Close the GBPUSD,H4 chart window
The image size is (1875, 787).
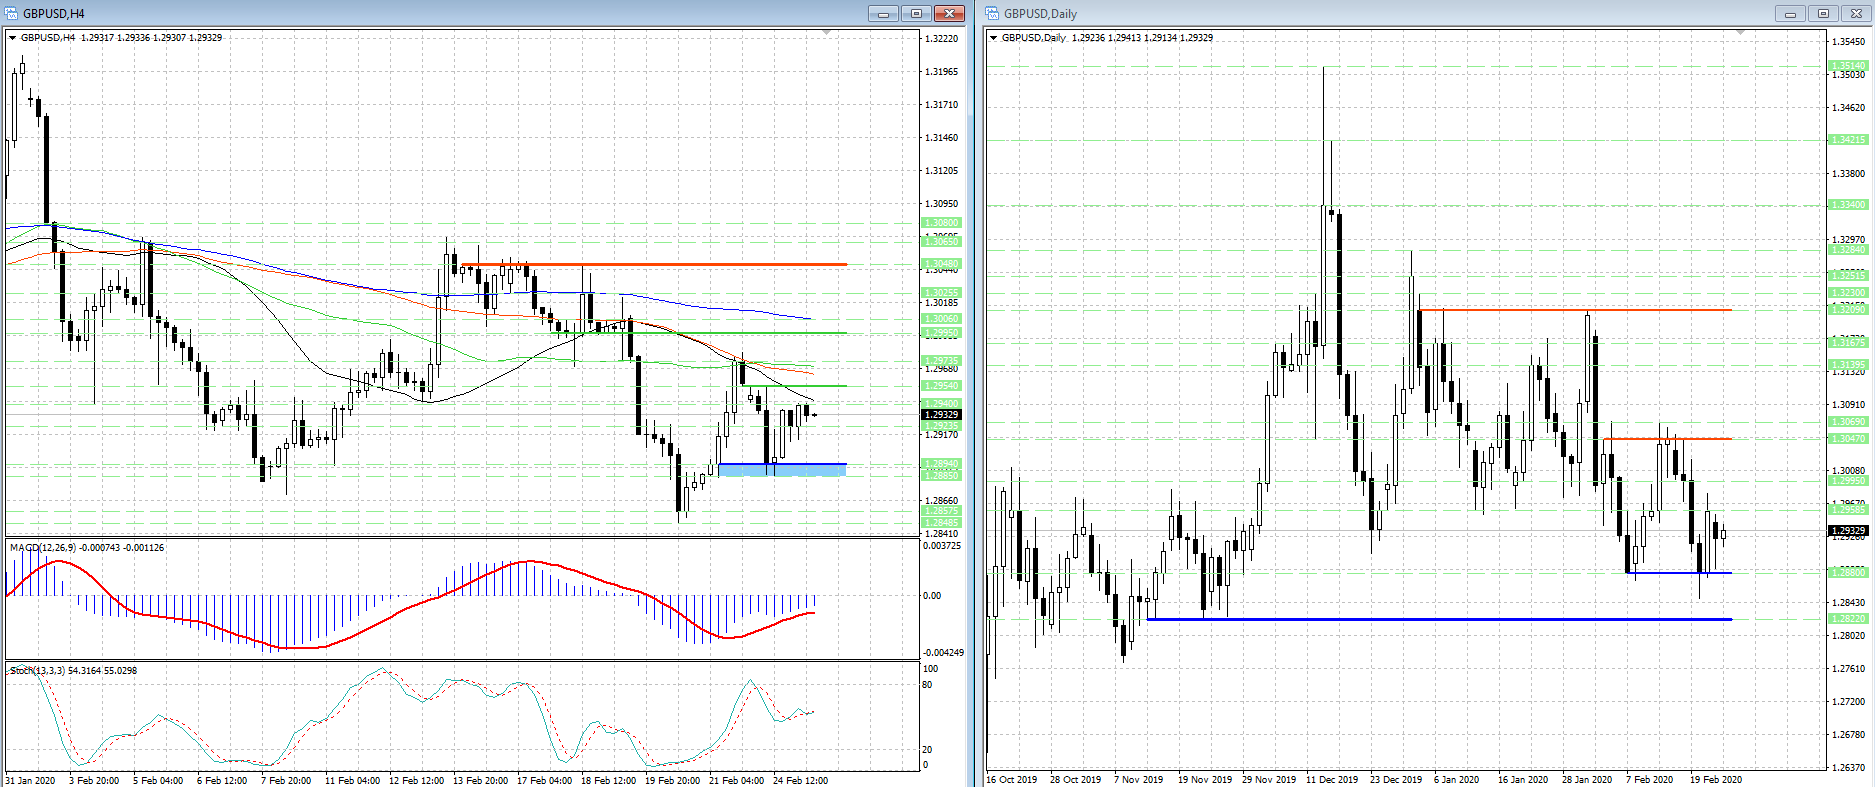(949, 13)
